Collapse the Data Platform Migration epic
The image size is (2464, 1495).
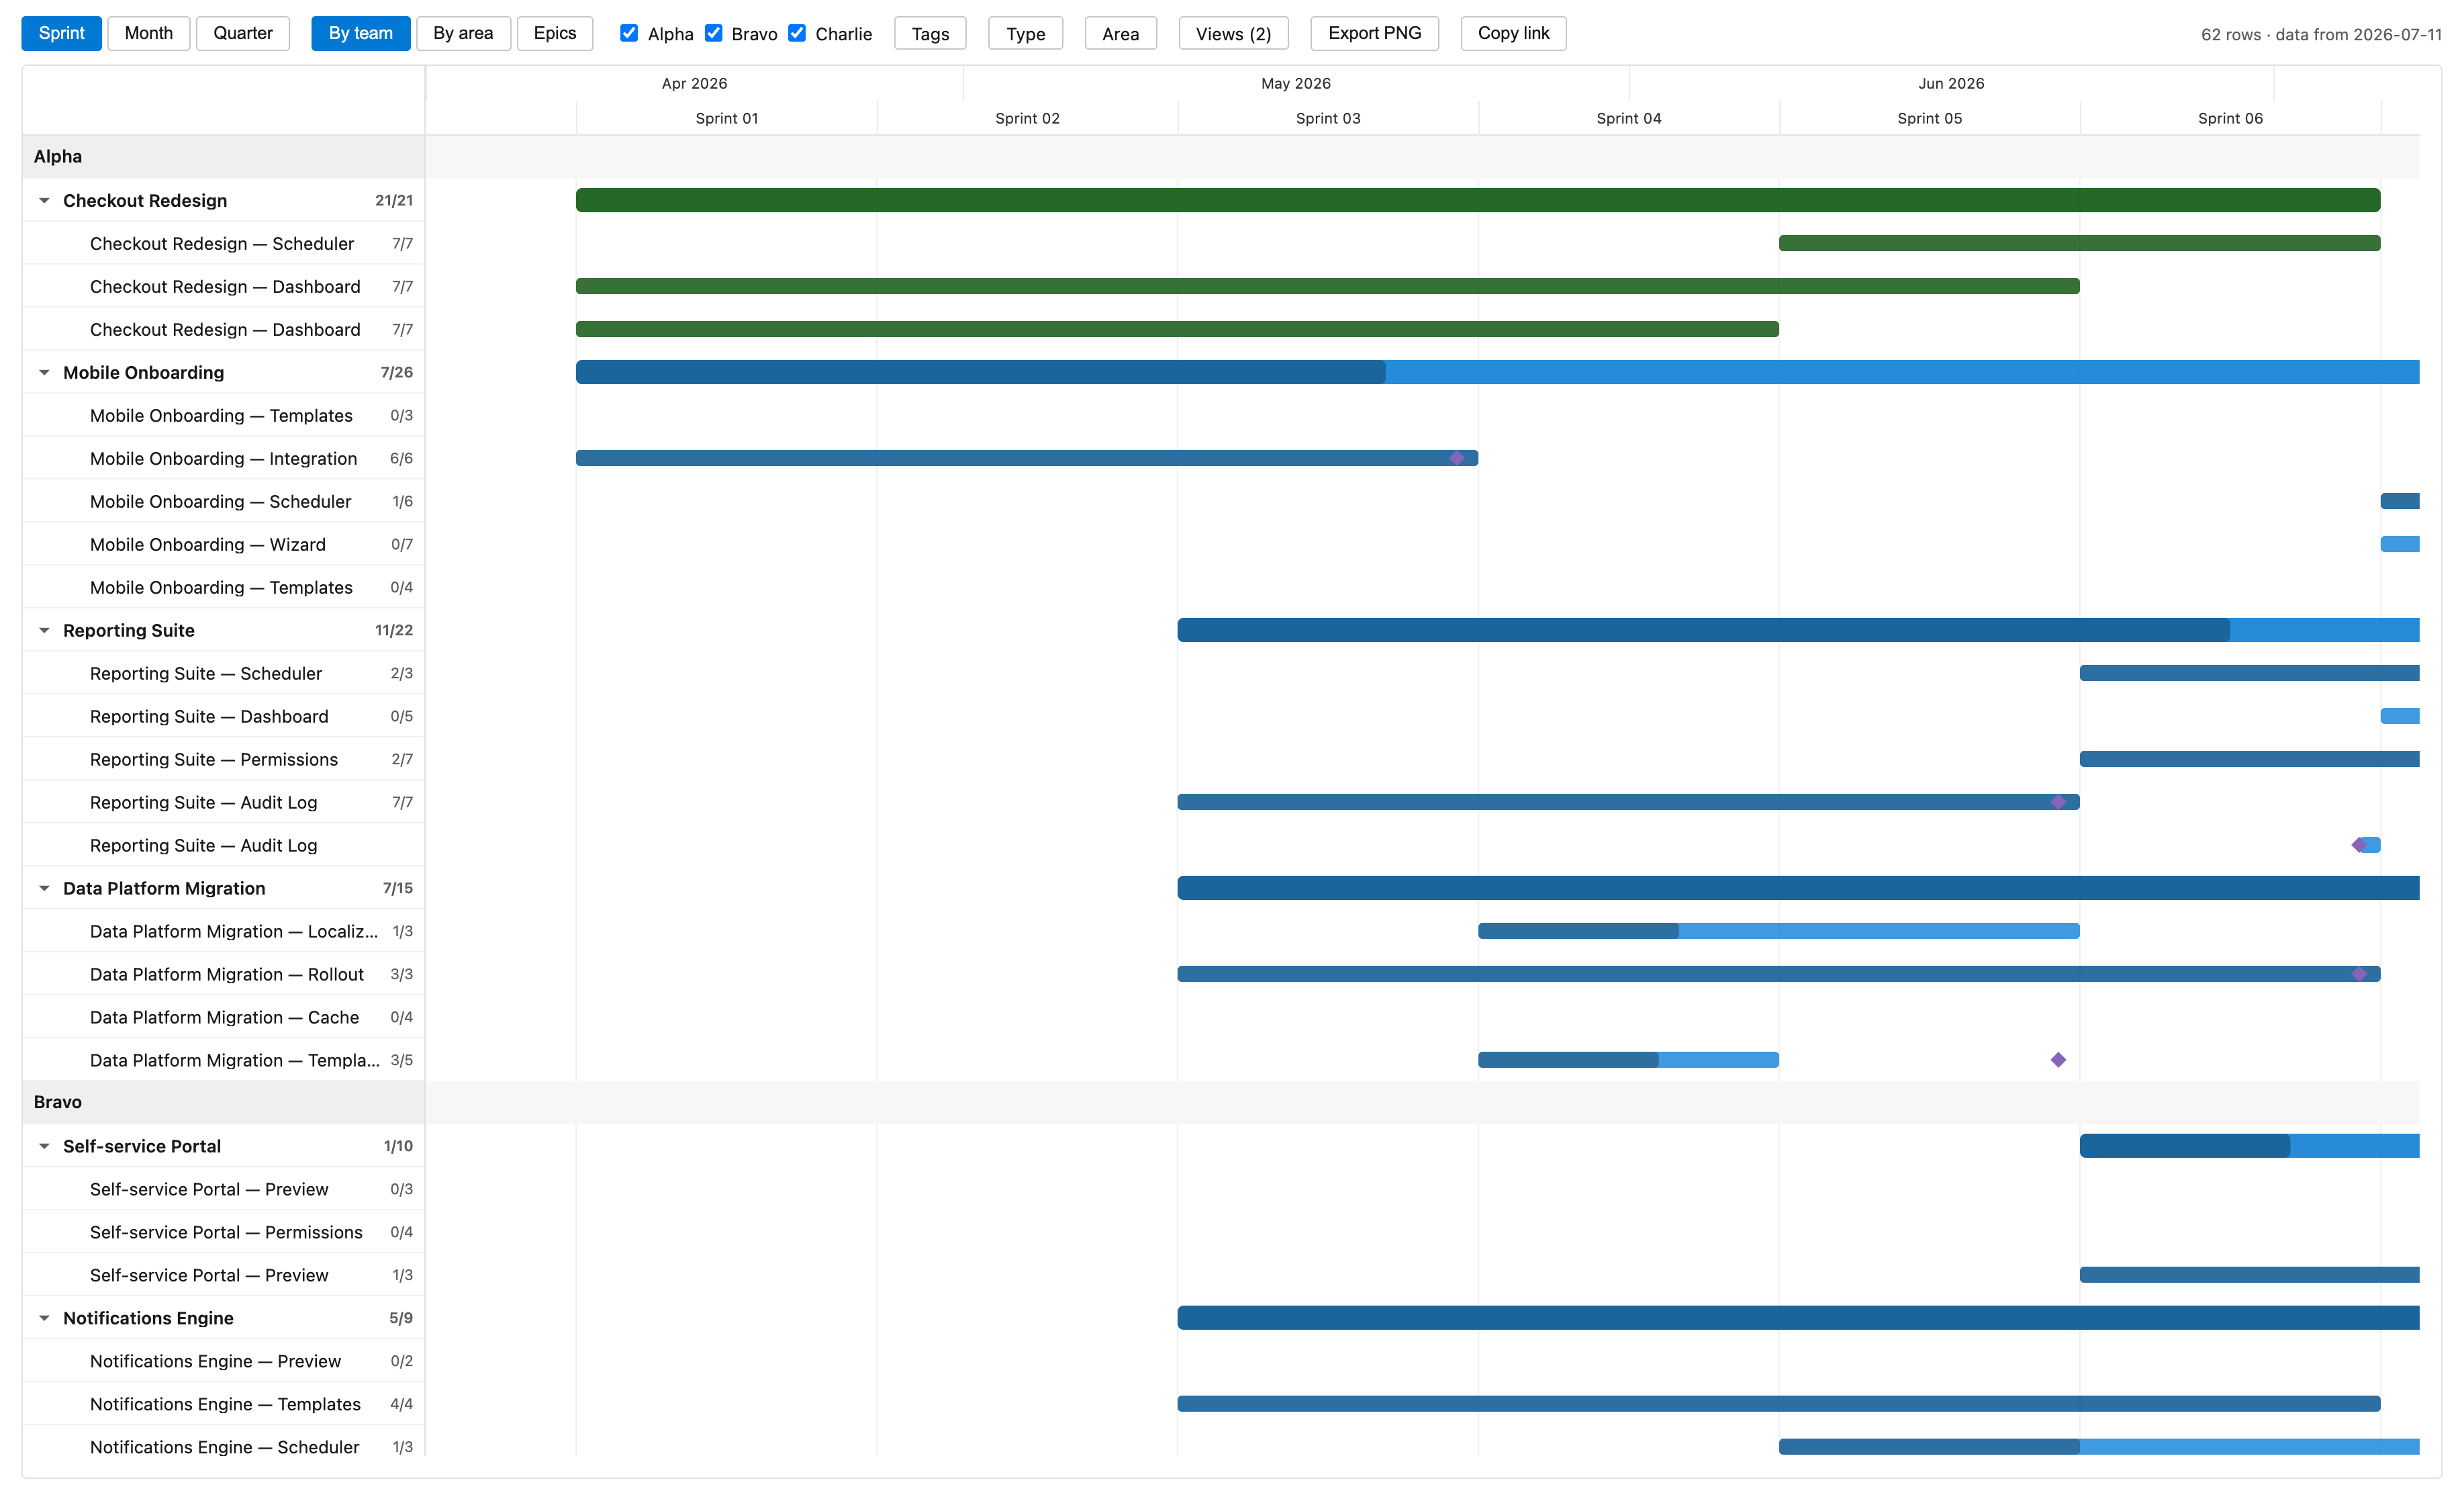tap(44, 888)
